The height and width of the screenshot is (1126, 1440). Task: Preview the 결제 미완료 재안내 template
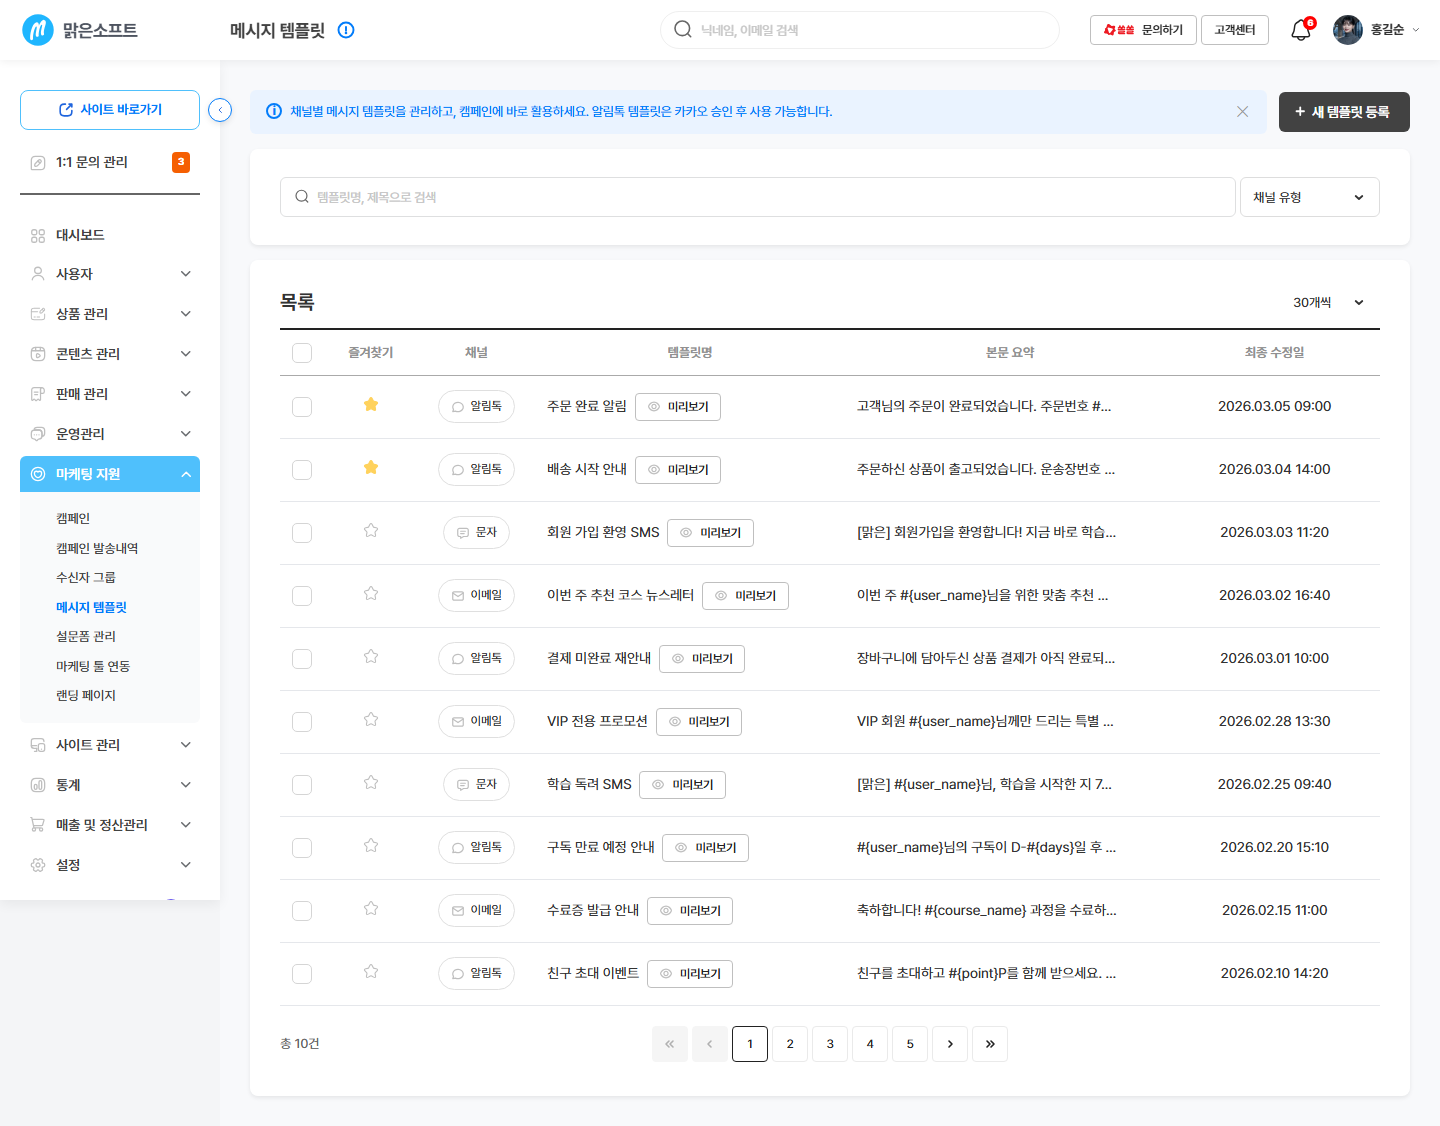702,659
